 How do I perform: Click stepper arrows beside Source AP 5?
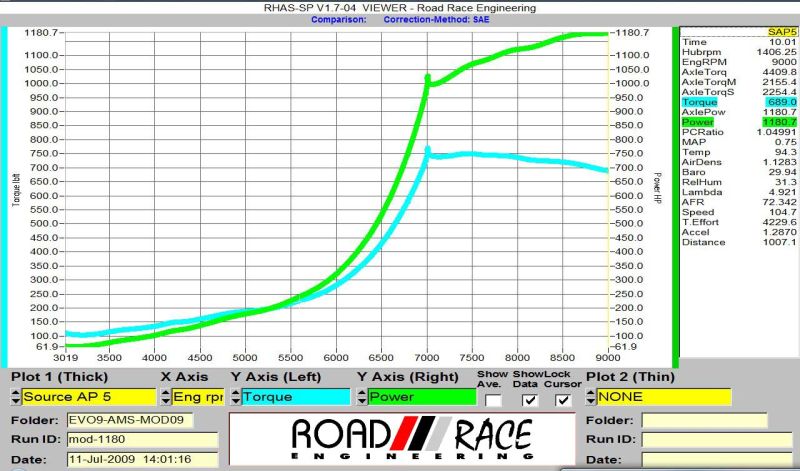pyautogui.click(x=15, y=397)
